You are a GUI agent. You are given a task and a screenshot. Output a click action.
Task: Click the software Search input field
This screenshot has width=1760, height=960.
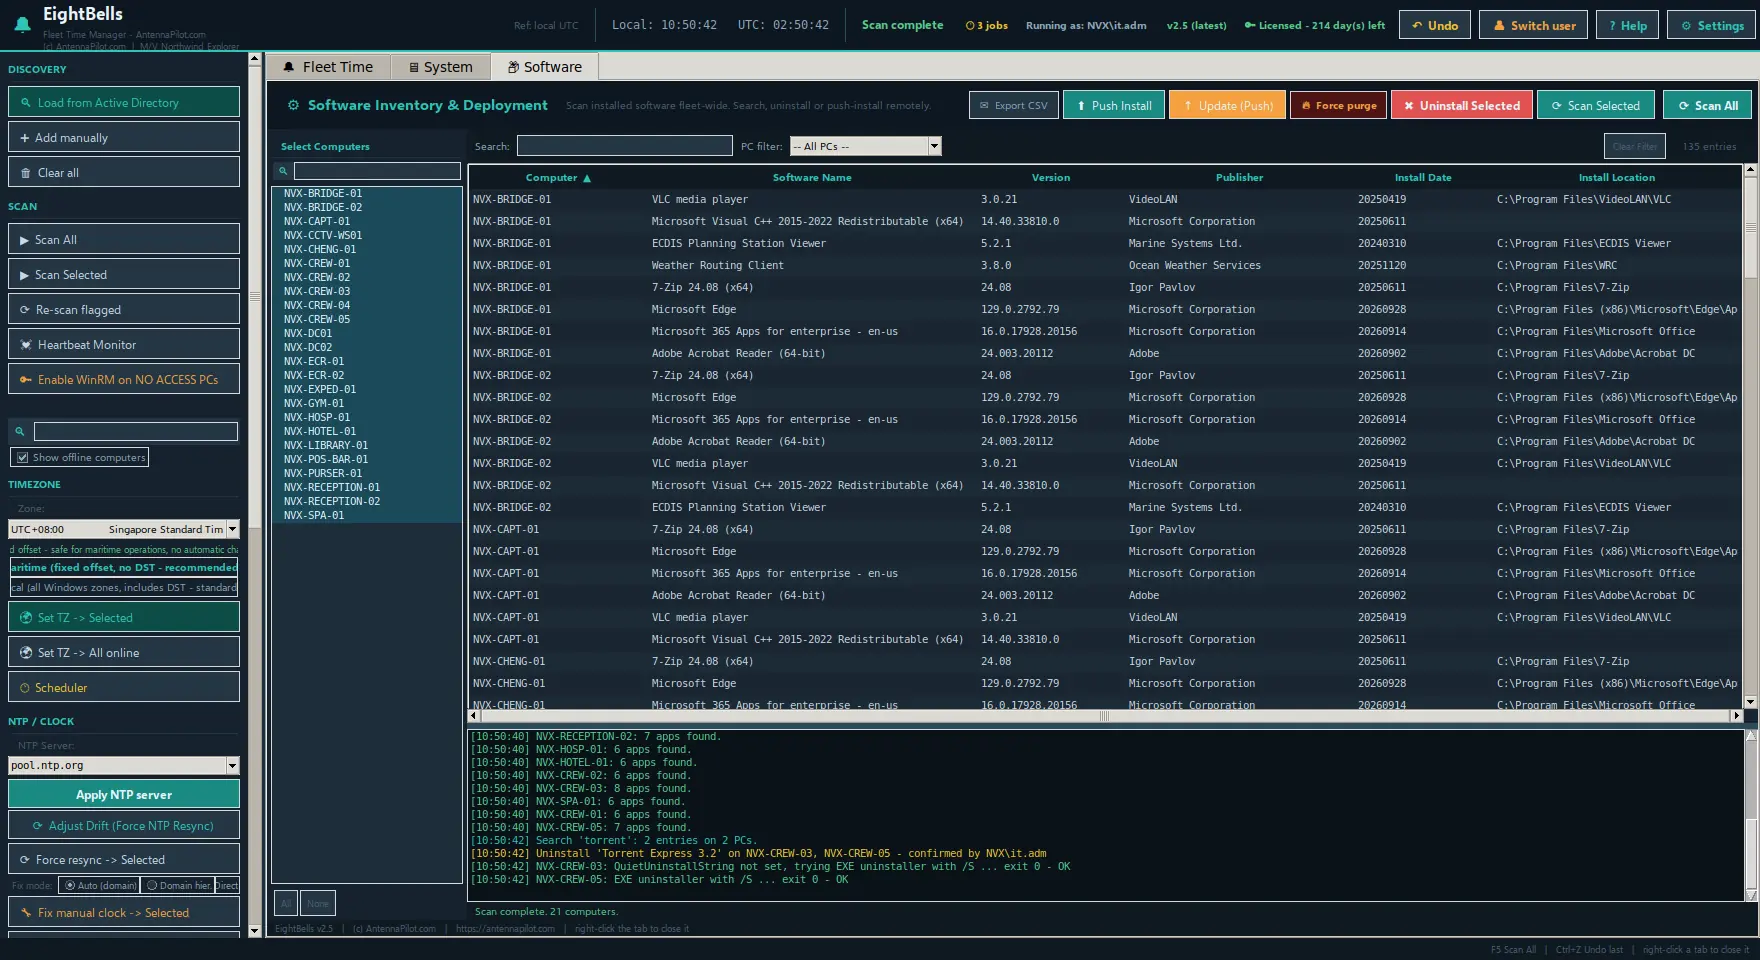624,146
